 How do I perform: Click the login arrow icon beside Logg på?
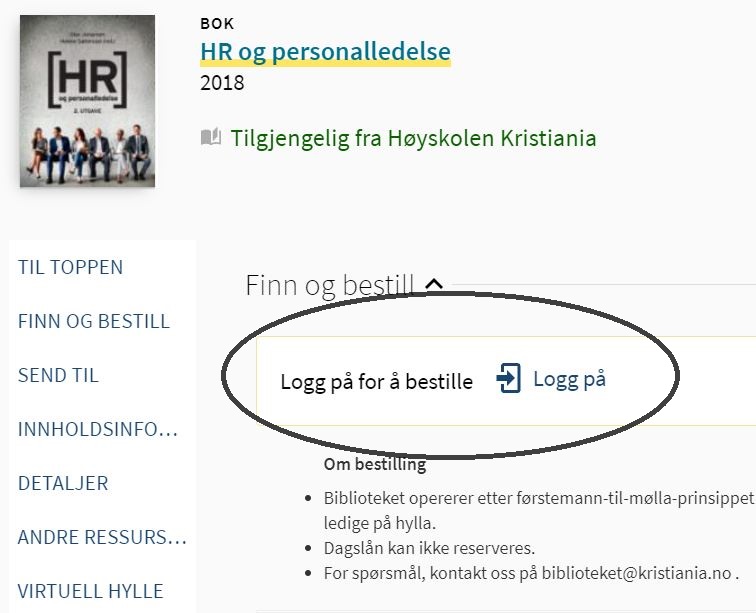(509, 378)
